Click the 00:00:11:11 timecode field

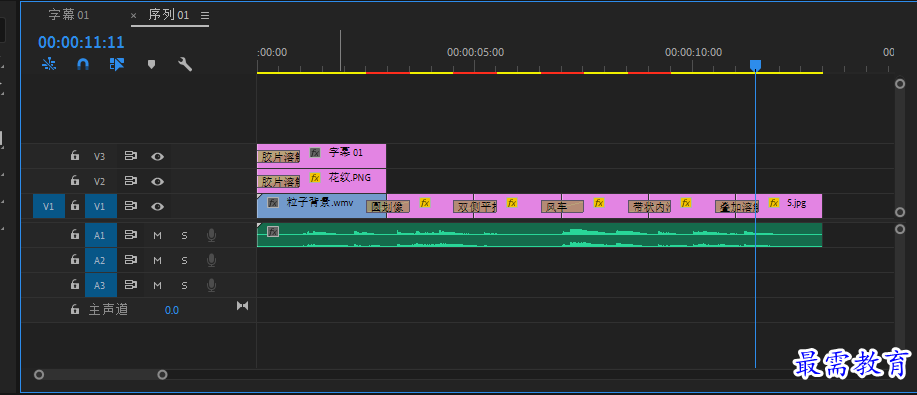(x=81, y=42)
